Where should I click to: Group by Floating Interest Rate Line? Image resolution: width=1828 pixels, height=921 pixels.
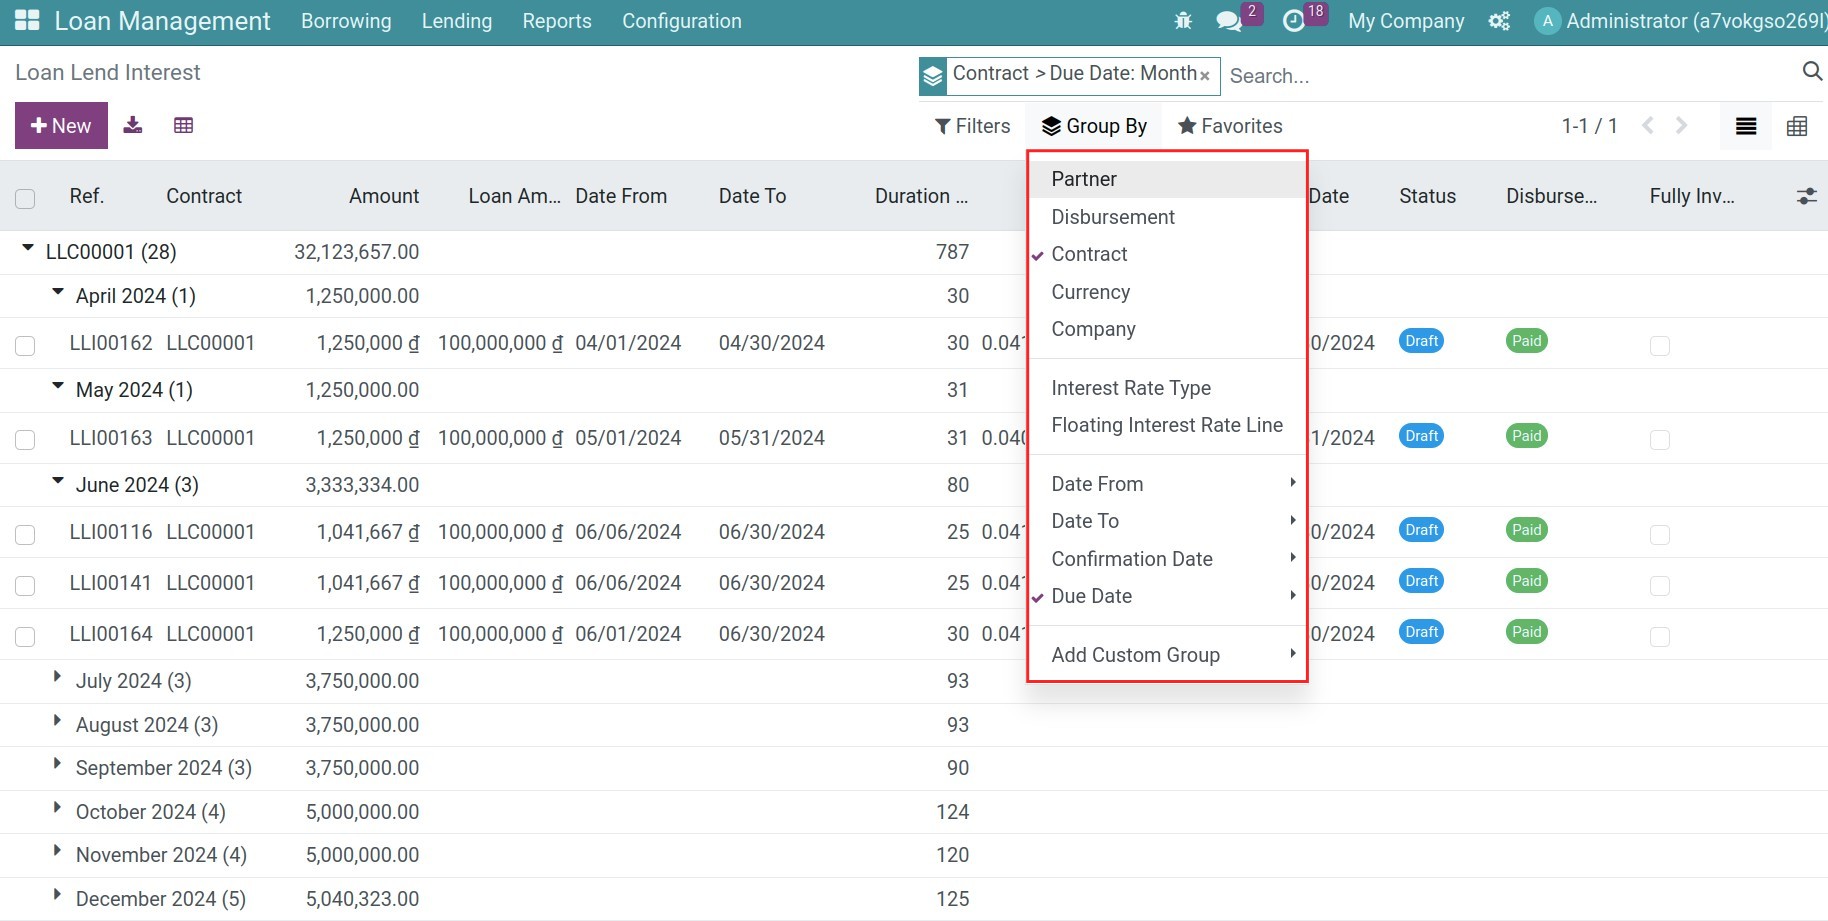click(1167, 425)
